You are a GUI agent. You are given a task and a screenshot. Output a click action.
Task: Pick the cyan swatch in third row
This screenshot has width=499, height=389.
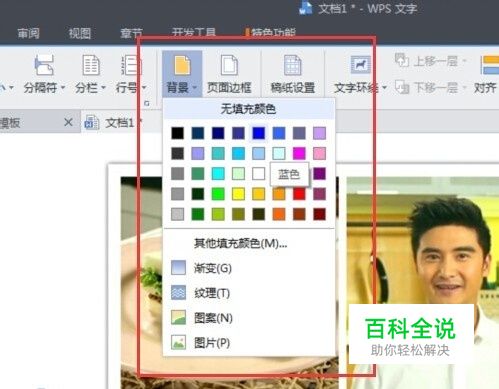[x=218, y=174]
